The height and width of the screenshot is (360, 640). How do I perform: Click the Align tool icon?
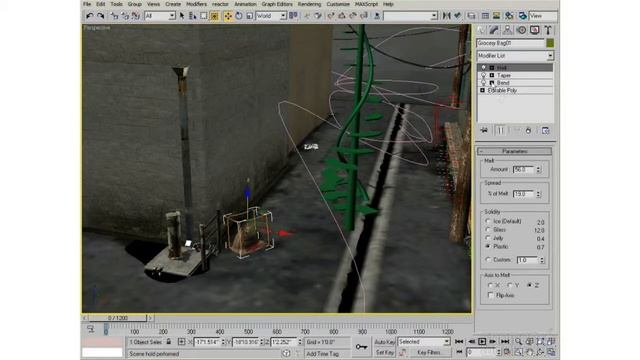pos(458,16)
